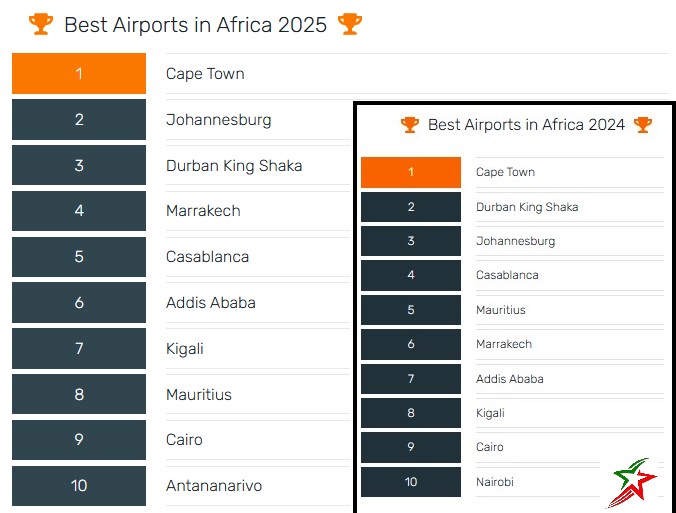Click the trophy icon left of the 2024 title

point(410,125)
